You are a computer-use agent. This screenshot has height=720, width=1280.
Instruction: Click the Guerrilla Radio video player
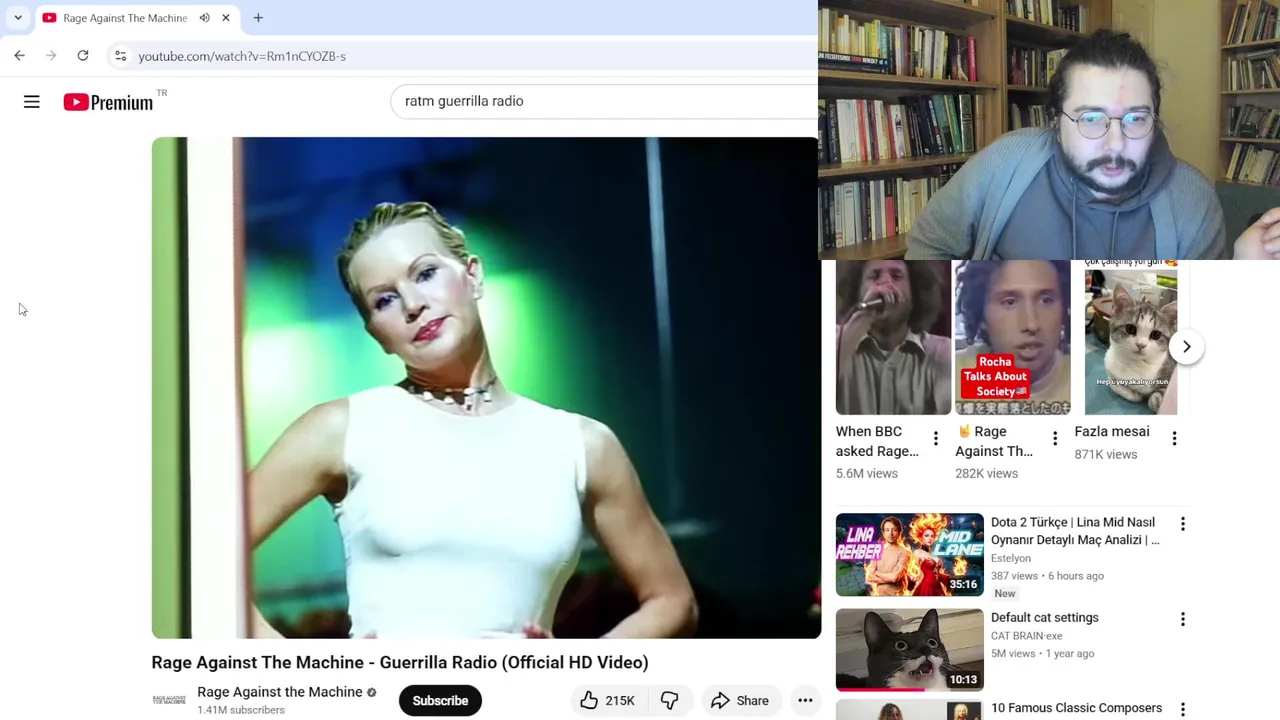pyautogui.click(x=486, y=388)
